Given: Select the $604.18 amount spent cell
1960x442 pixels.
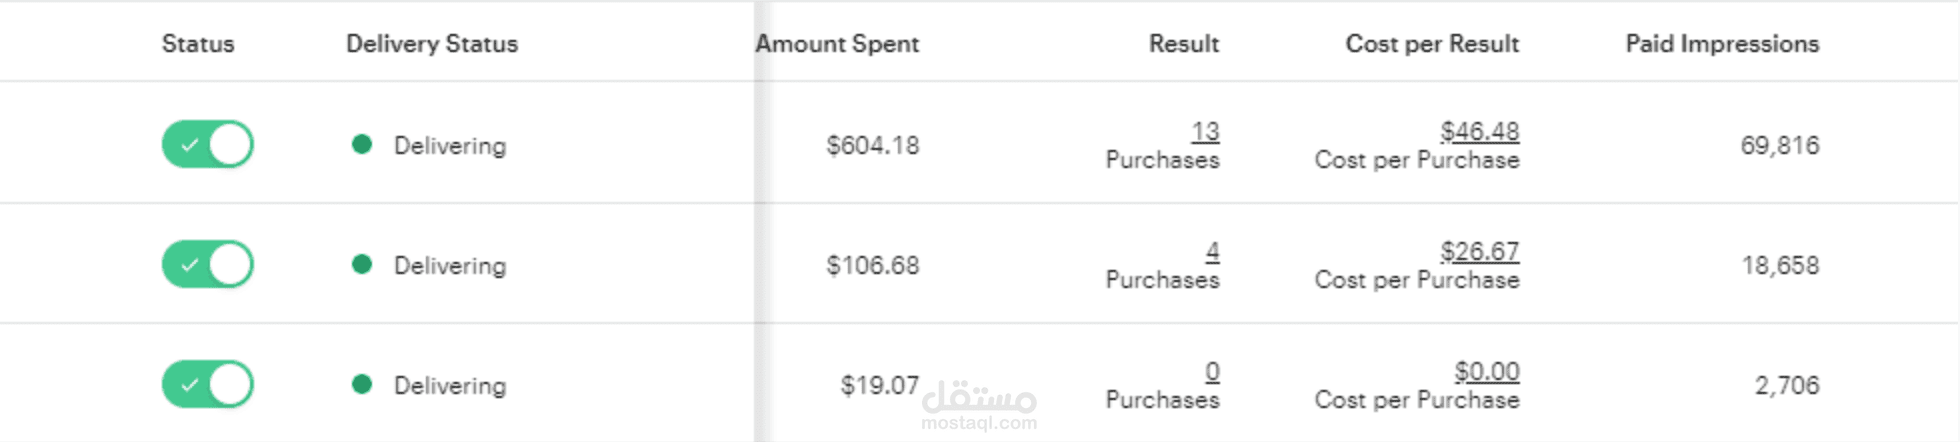Looking at the screenshot, I should [872, 146].
